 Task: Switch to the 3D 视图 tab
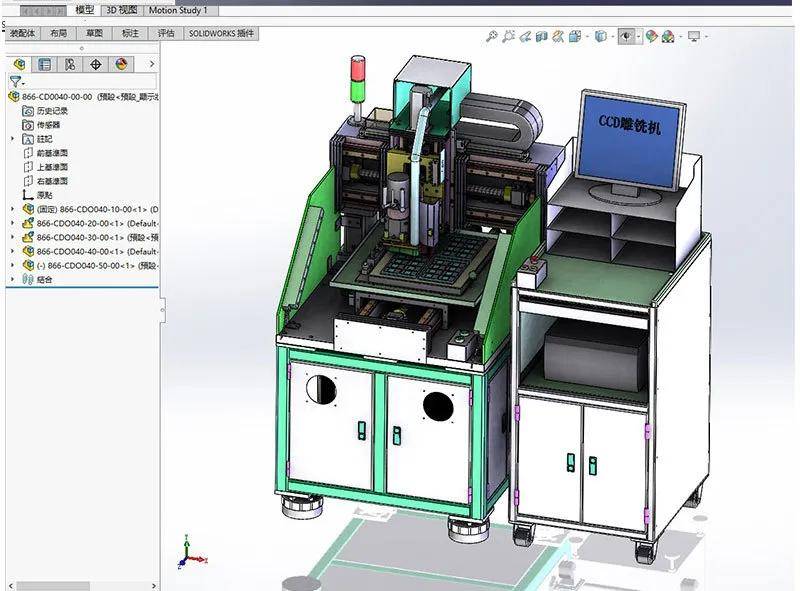pos(121,10)
